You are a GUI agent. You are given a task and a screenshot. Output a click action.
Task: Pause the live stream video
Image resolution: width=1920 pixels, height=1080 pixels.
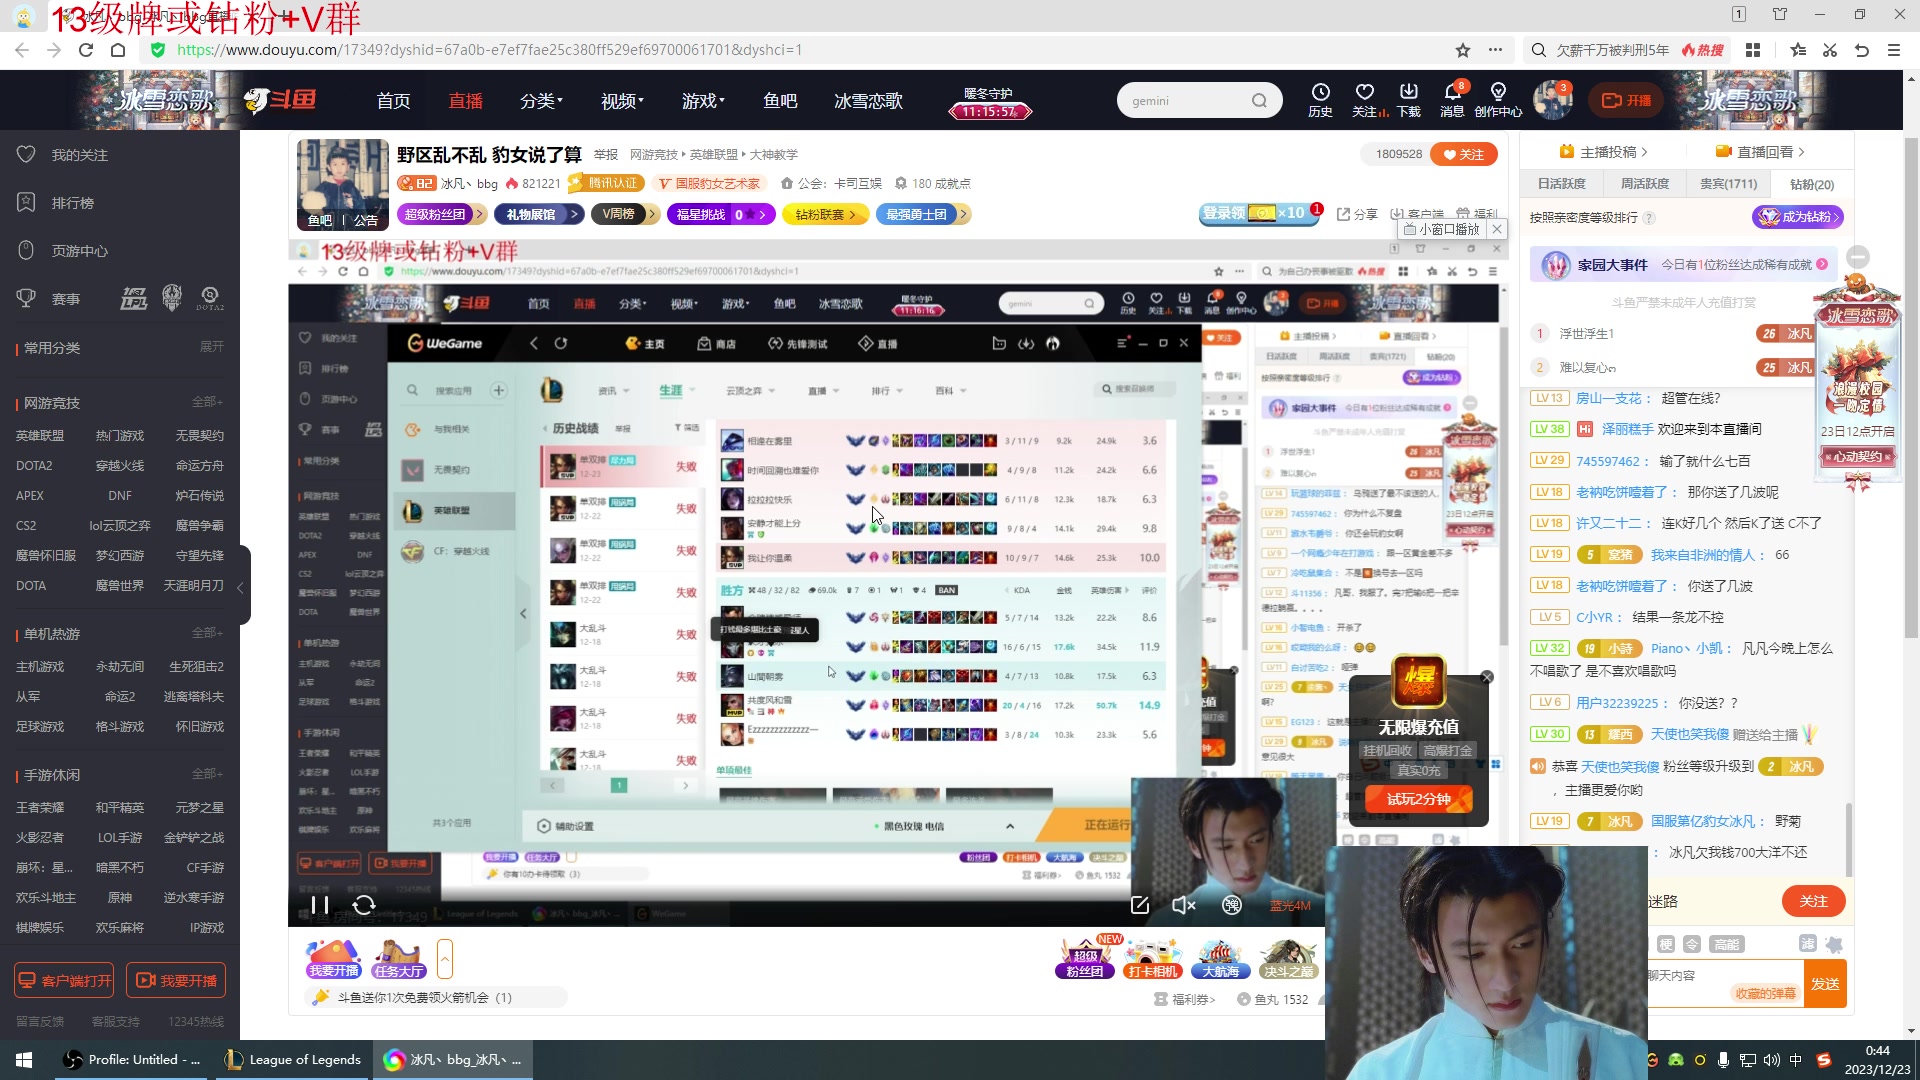[x=320, y=905]
